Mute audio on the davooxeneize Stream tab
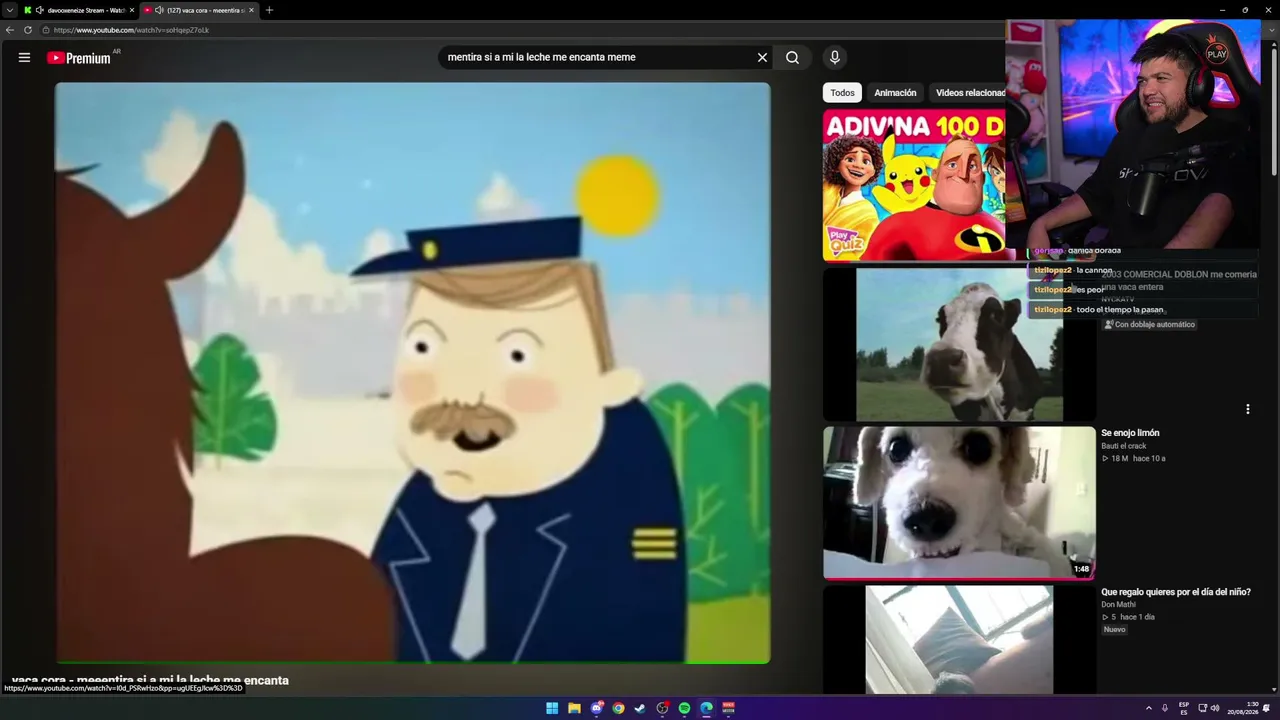Viewport: 1280px width, 720px height. pyautogui.click(x=40, y=10)
